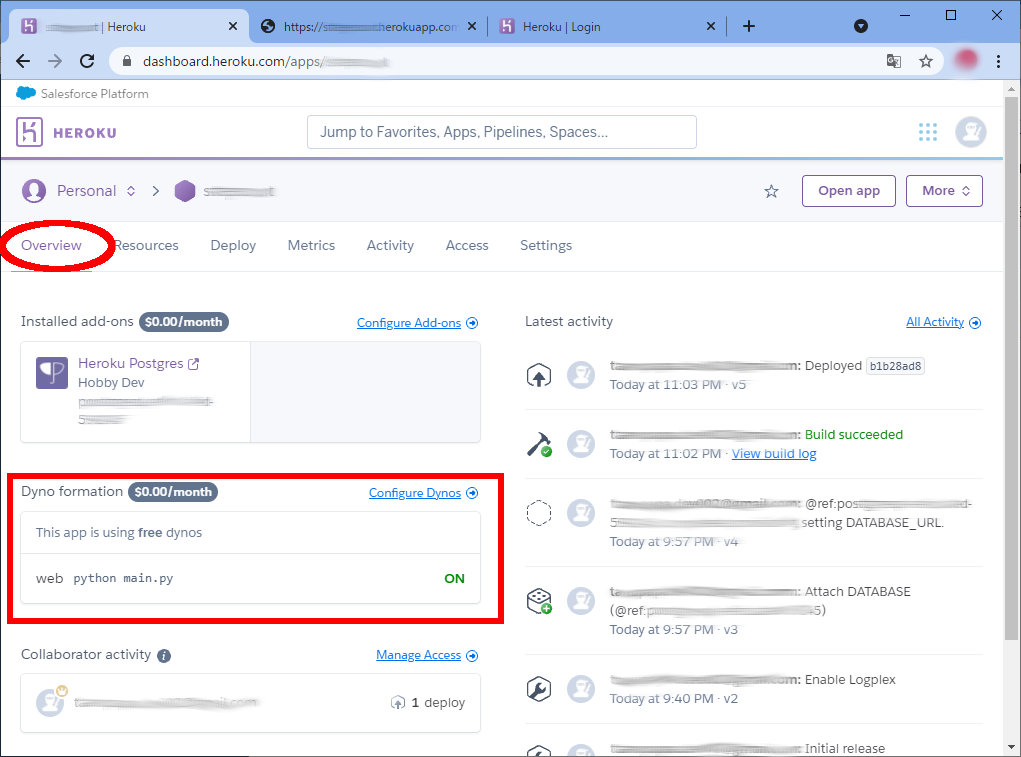Favorite this app with the star icon
The image size is (1021, 757).
tap(771, 191)
